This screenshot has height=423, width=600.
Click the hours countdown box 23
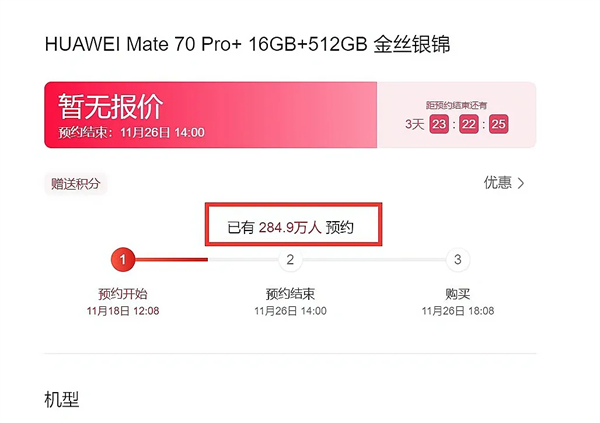click(x=439, y=124)
